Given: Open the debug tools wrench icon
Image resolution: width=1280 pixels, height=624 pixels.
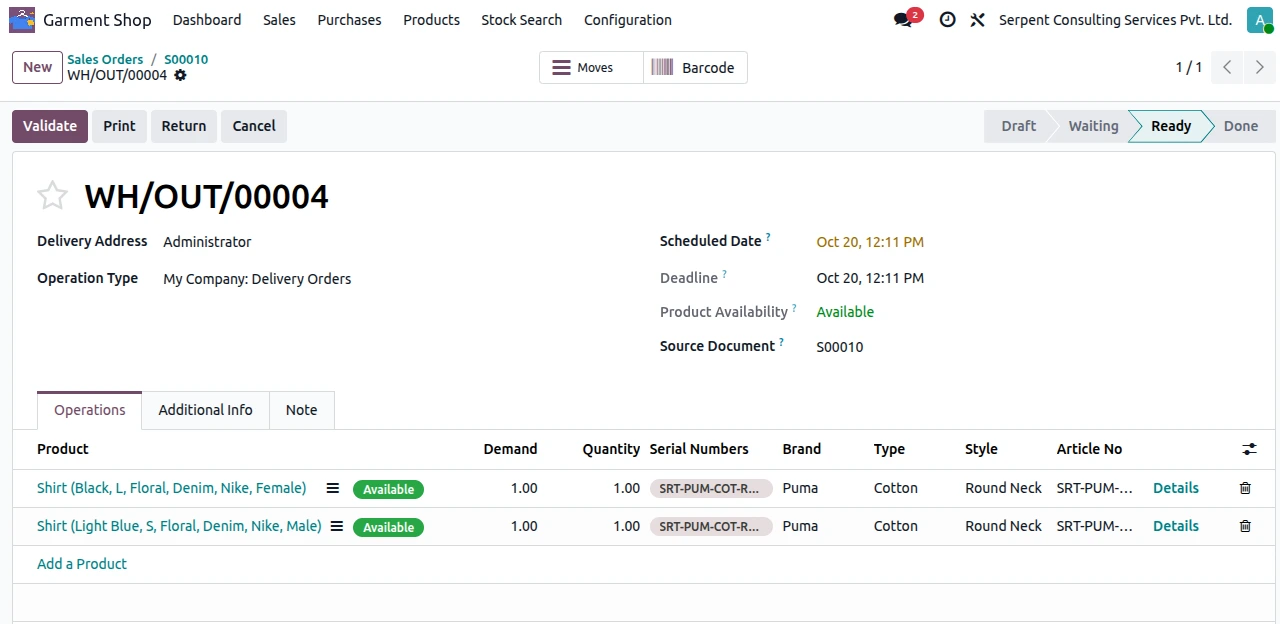Looking at the screenshot, I should click(x=978, y=20).
